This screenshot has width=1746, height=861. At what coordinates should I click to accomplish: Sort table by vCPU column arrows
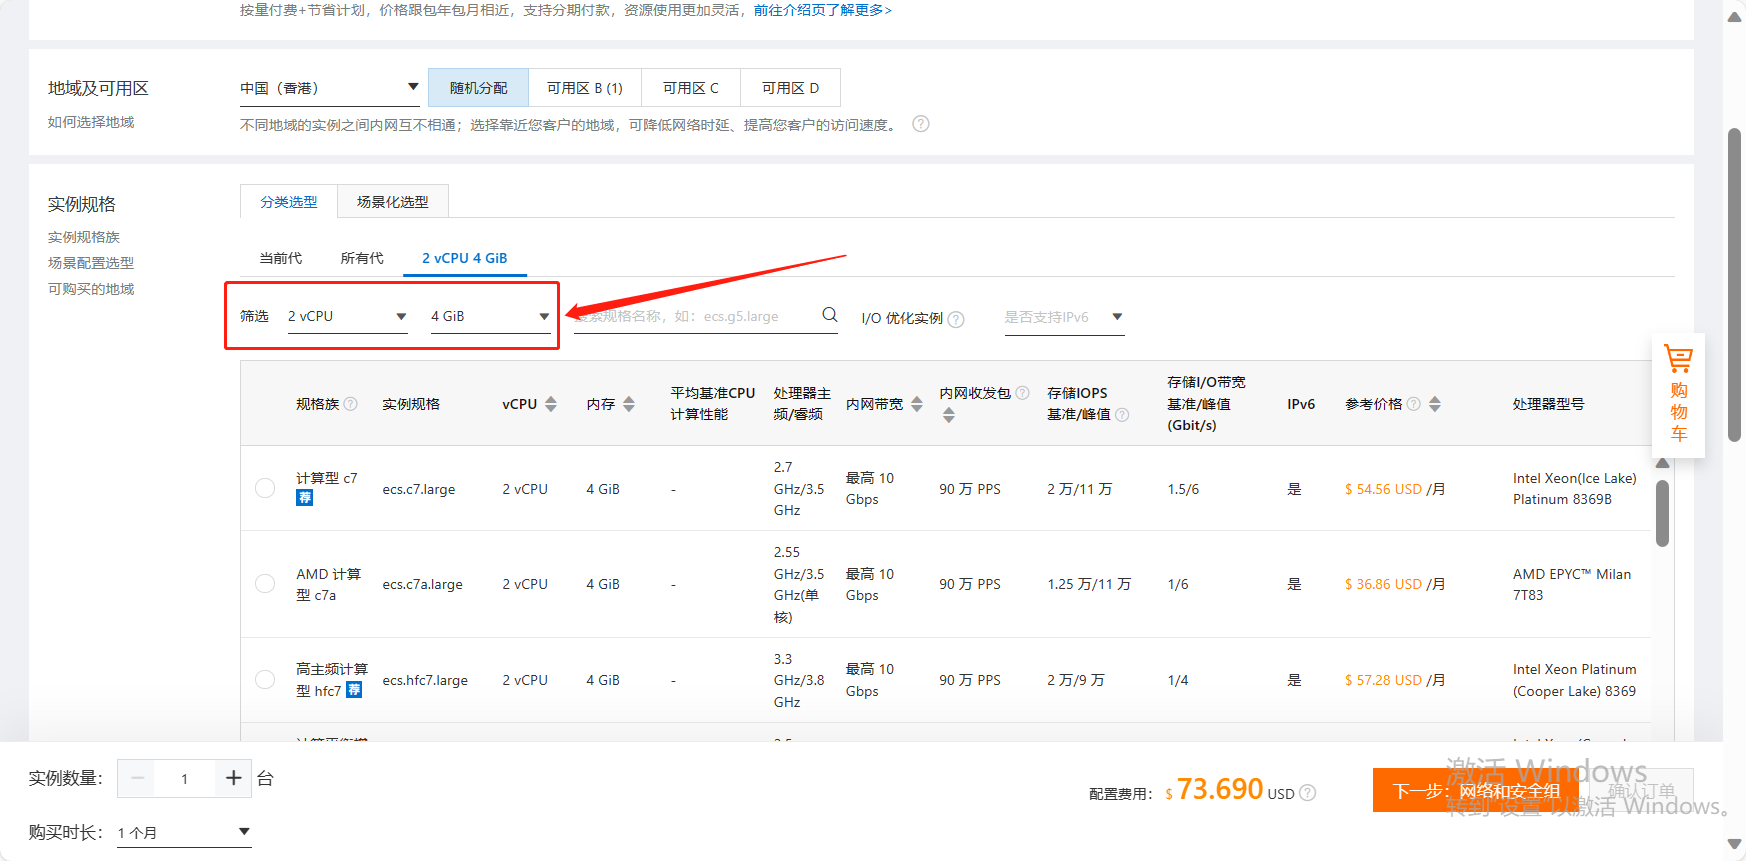pyautogui.click(x=551, y=404)
